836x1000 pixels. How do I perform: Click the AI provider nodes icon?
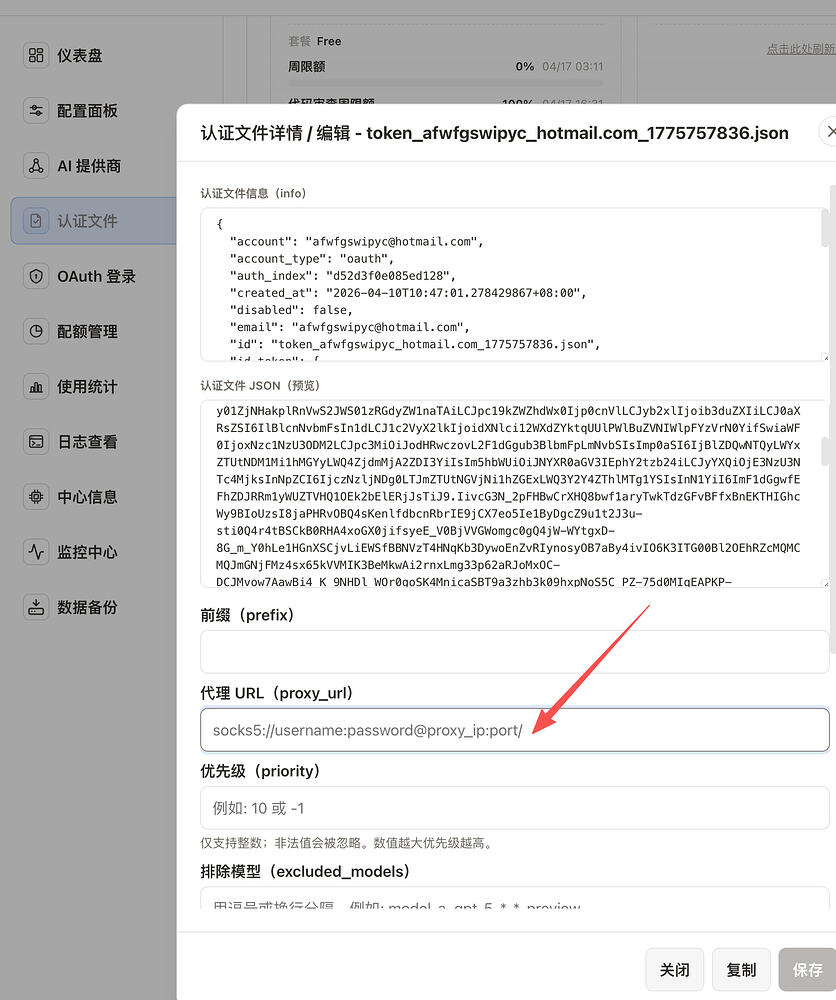[x=36, y=166]
